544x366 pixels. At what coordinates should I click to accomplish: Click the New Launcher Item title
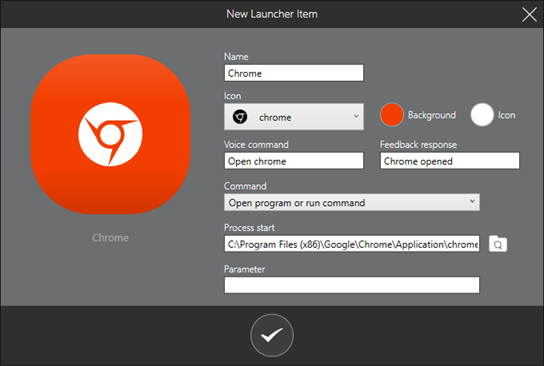click(272, 14)
